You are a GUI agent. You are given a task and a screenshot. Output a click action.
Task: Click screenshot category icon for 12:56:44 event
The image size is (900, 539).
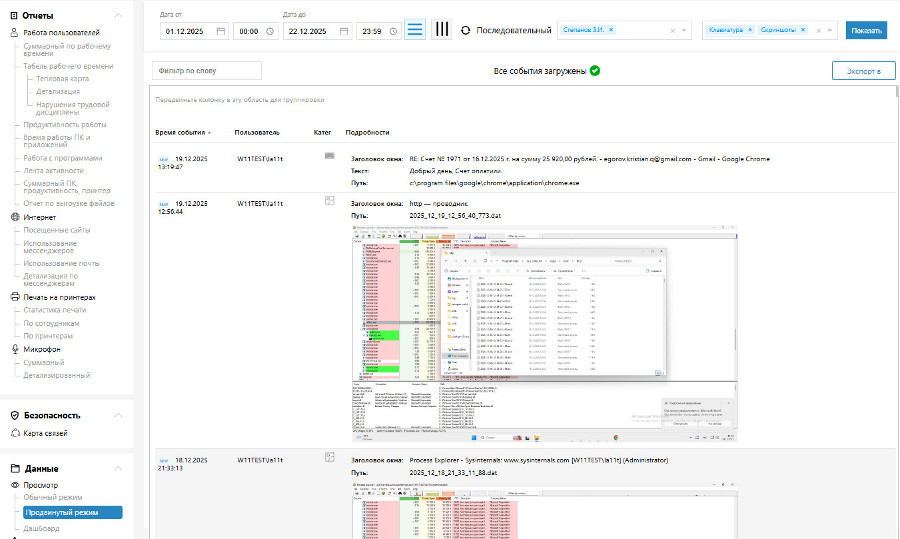pos(329,201)
